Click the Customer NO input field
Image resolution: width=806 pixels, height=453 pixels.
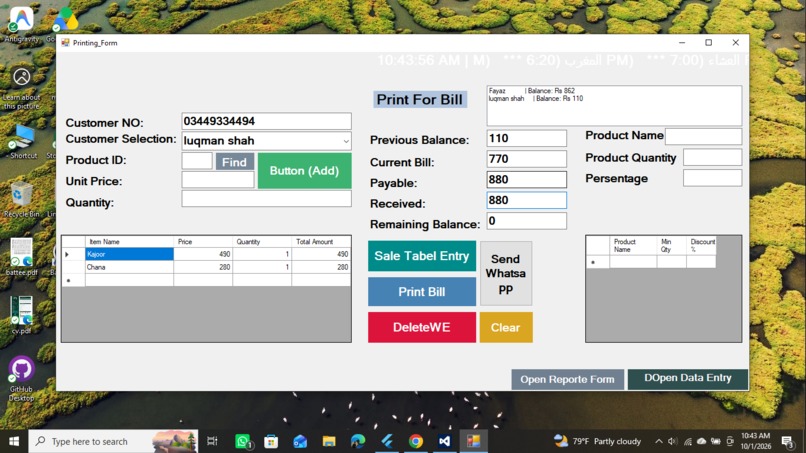tap(266, 121)
